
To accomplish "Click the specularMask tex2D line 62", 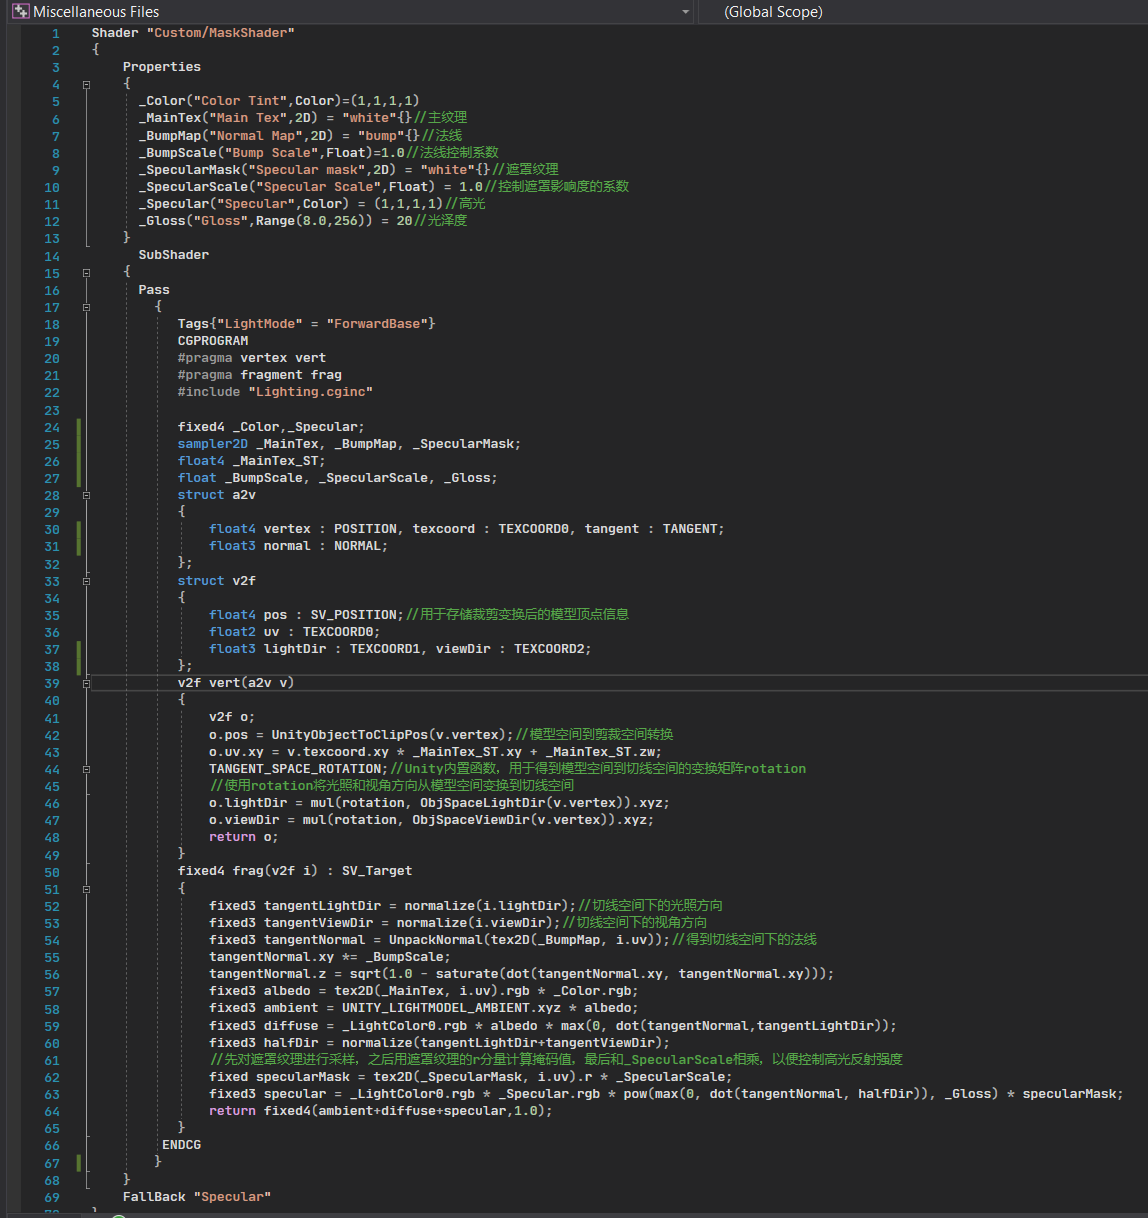I will point(470,1077).
